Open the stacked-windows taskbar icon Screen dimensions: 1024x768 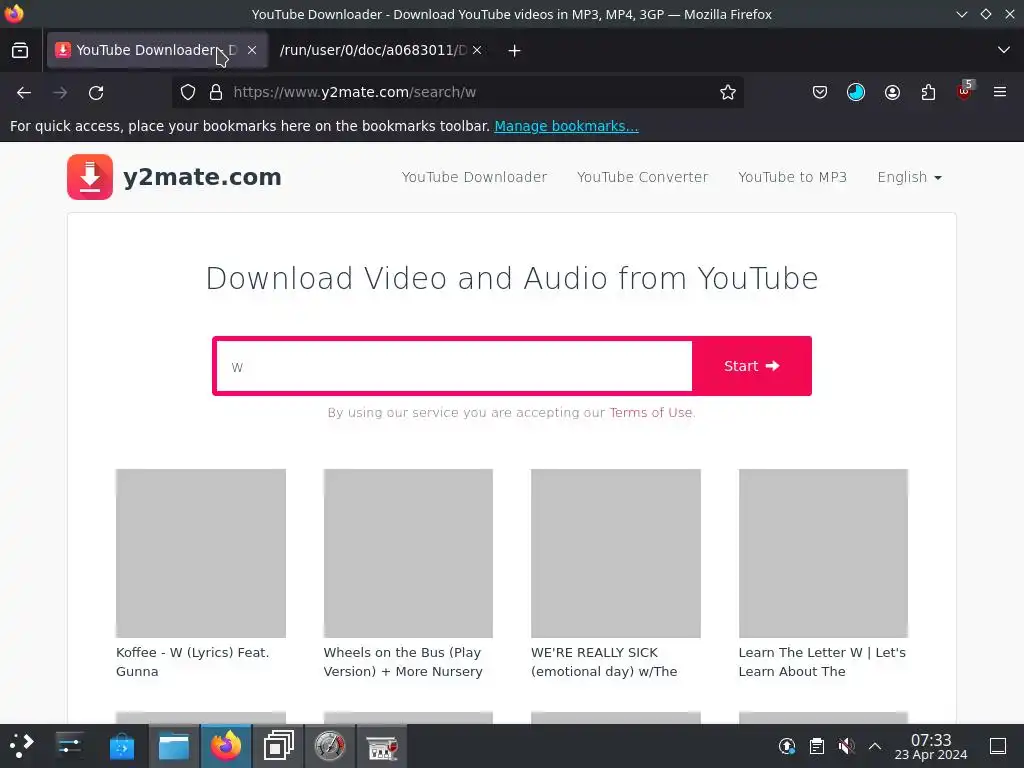click(278, 746)
